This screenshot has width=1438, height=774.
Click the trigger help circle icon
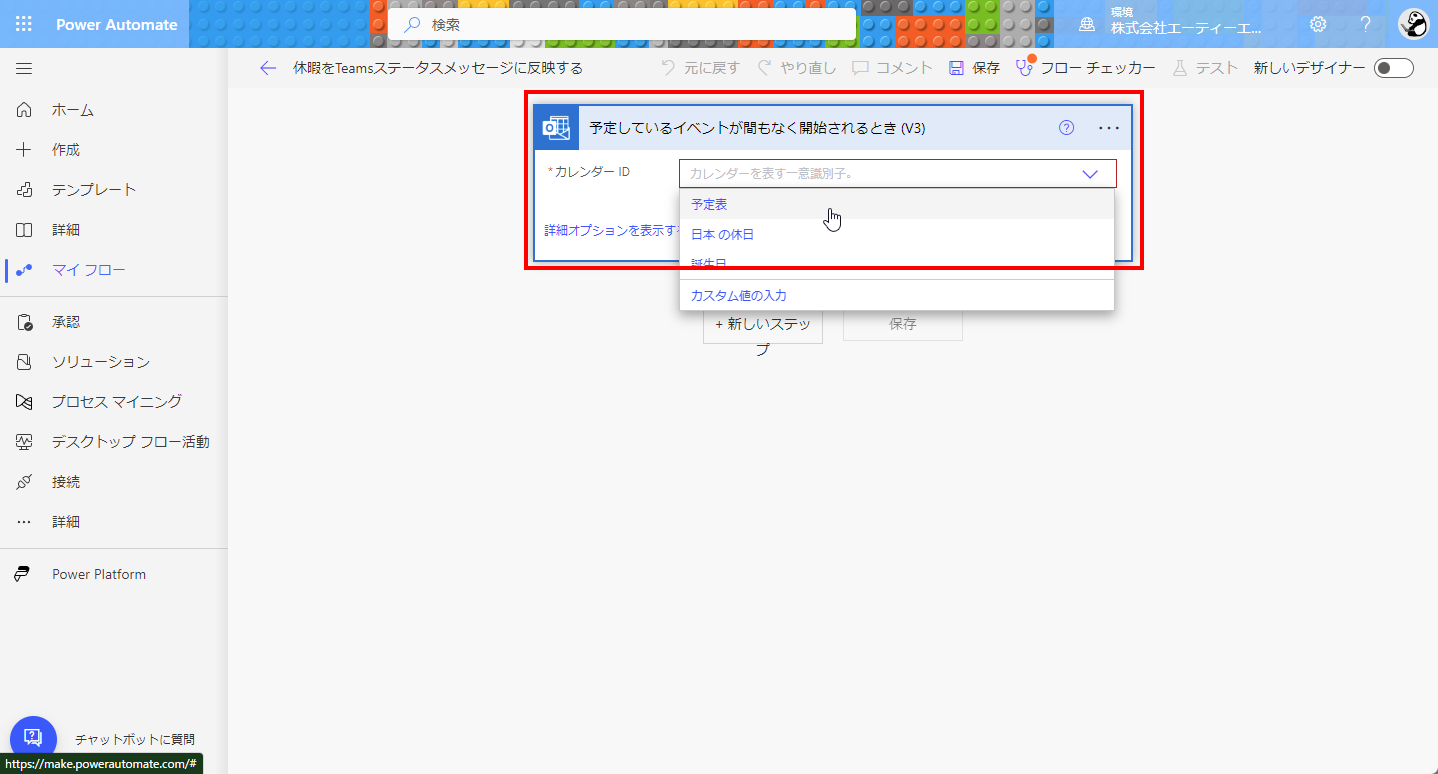point(1067,128)
